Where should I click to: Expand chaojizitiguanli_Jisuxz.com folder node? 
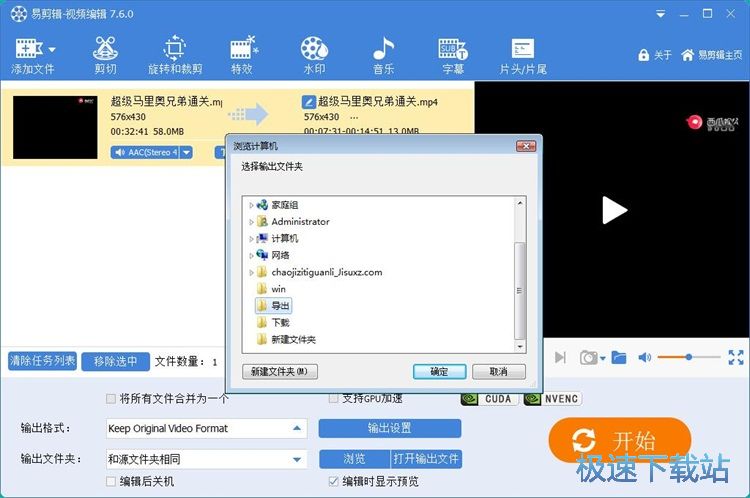pyautogui.click(x=251, y=273)
